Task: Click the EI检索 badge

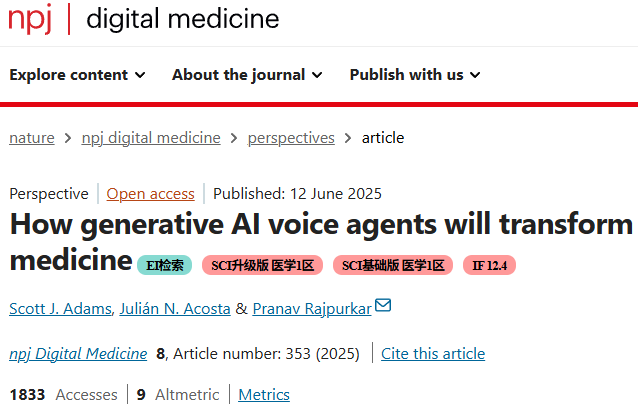Action: tap(164, 265)
